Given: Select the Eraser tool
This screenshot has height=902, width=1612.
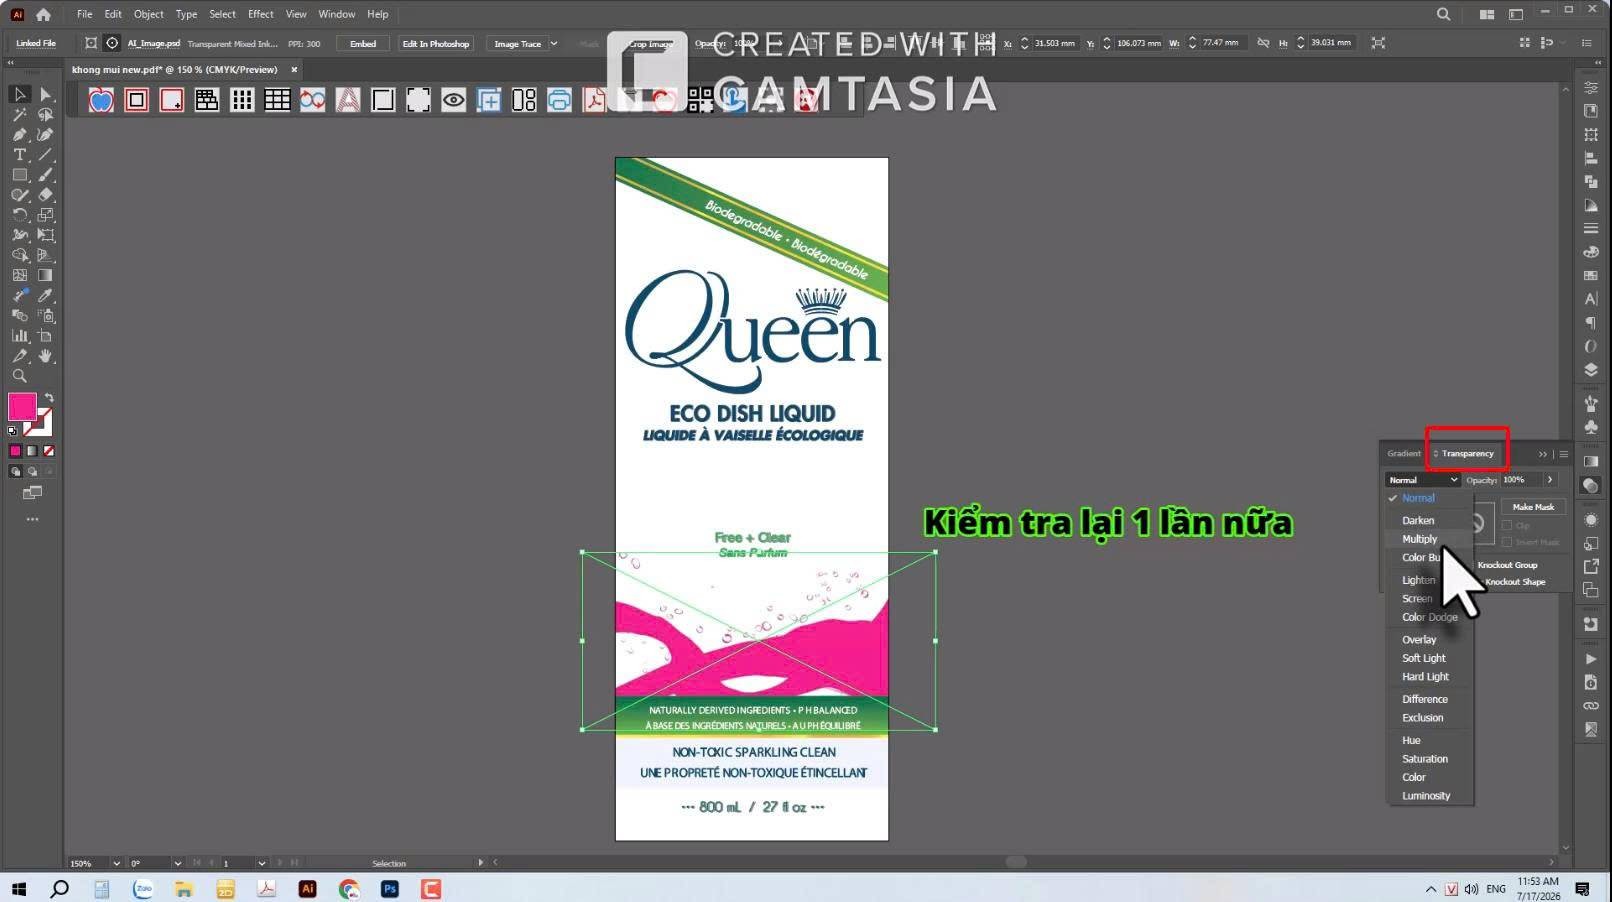Looking at the screenshot, I should [x=45, y=195].
